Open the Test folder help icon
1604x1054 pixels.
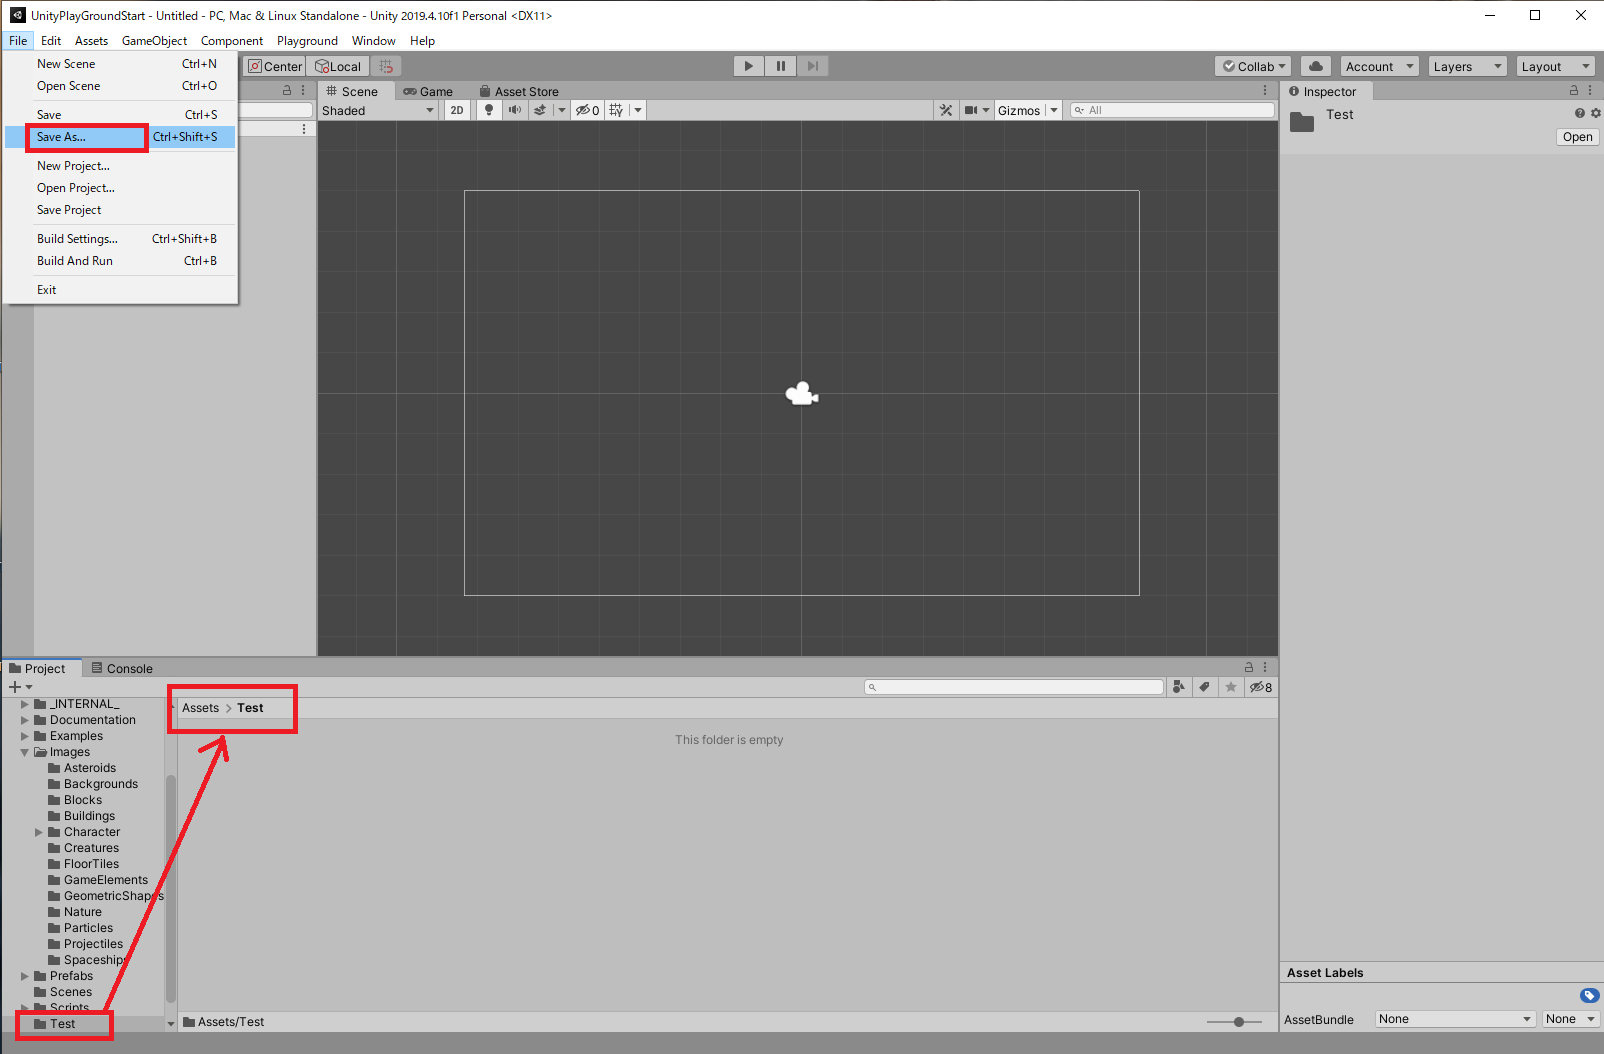[x=1580, y=113]
